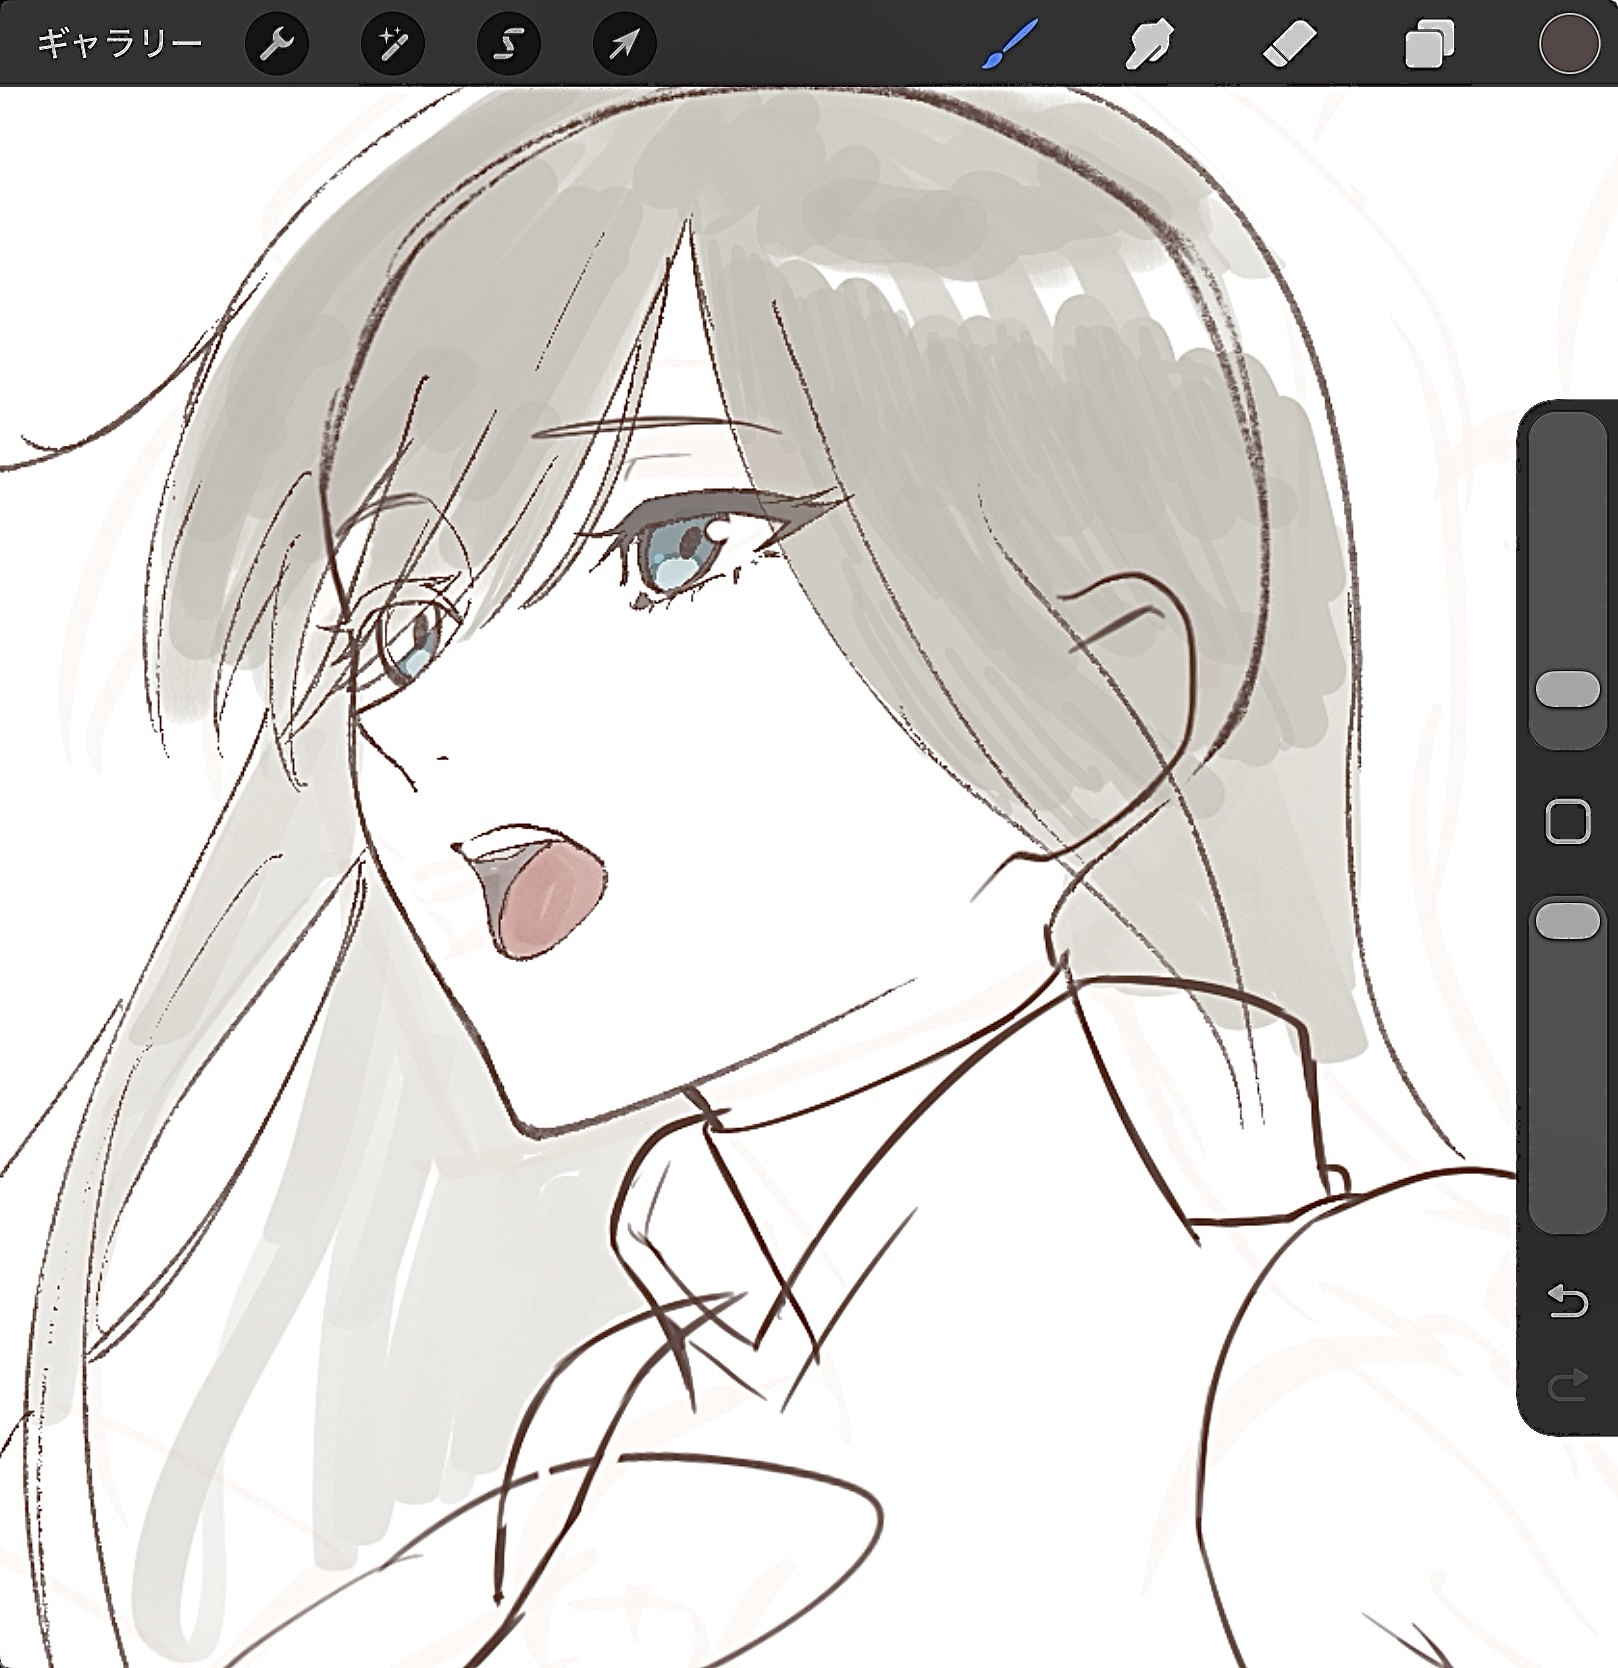Open the Actions wrench menu

[x=276, y=44]
